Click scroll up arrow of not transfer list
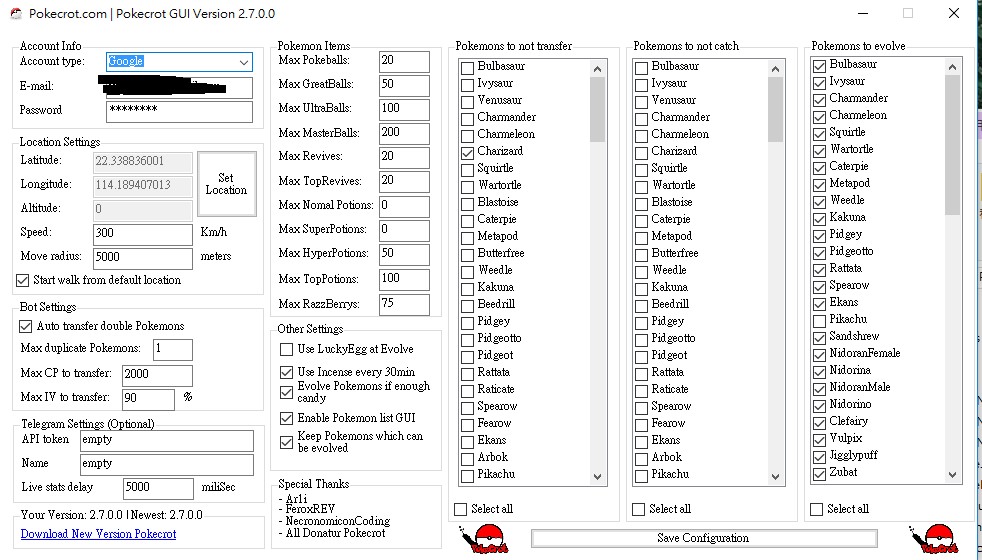Viewport: 982px width, 560px height. coord(597,69)
